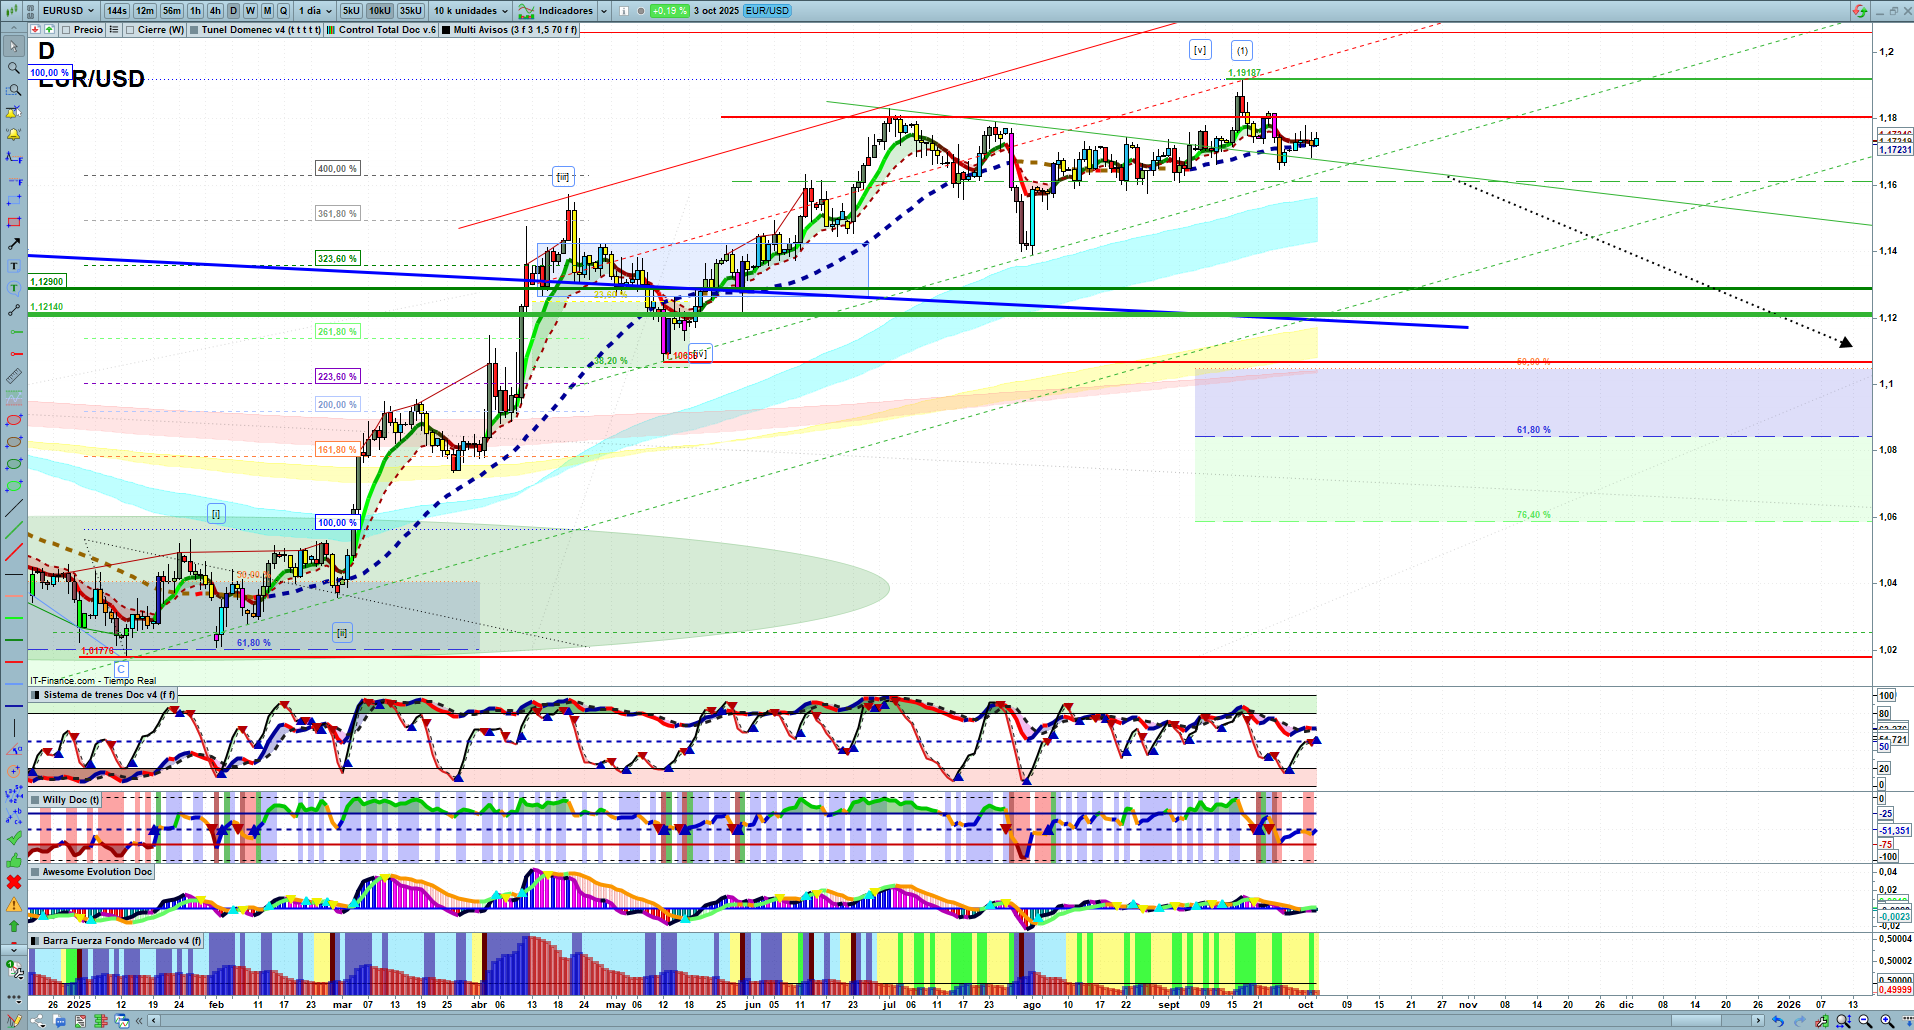
Task: Click the yellow warning triangle icon
Action: (x=14, y=904)
